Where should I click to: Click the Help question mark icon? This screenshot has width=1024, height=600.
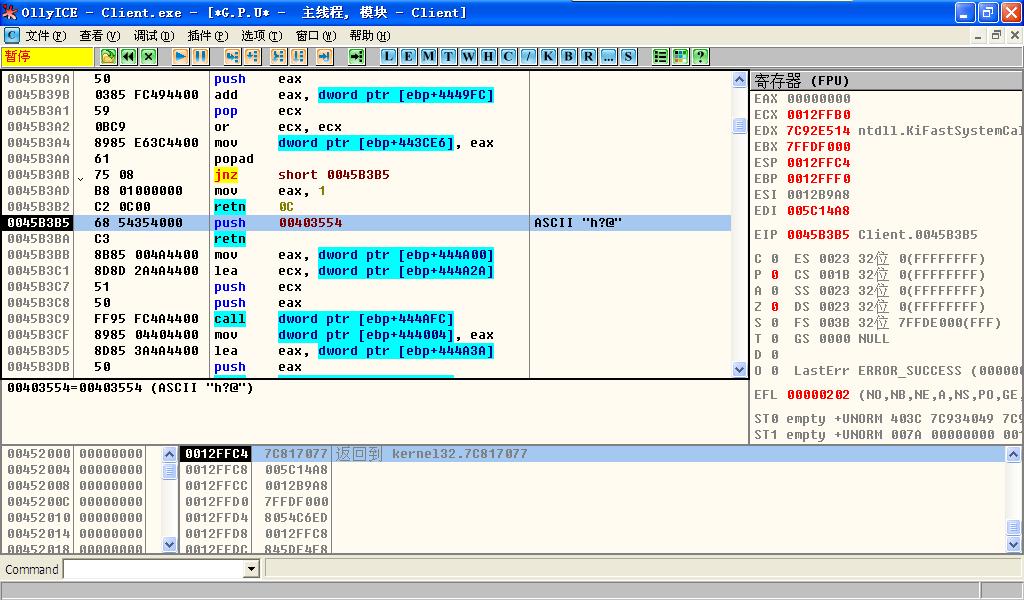coord(701,57)
